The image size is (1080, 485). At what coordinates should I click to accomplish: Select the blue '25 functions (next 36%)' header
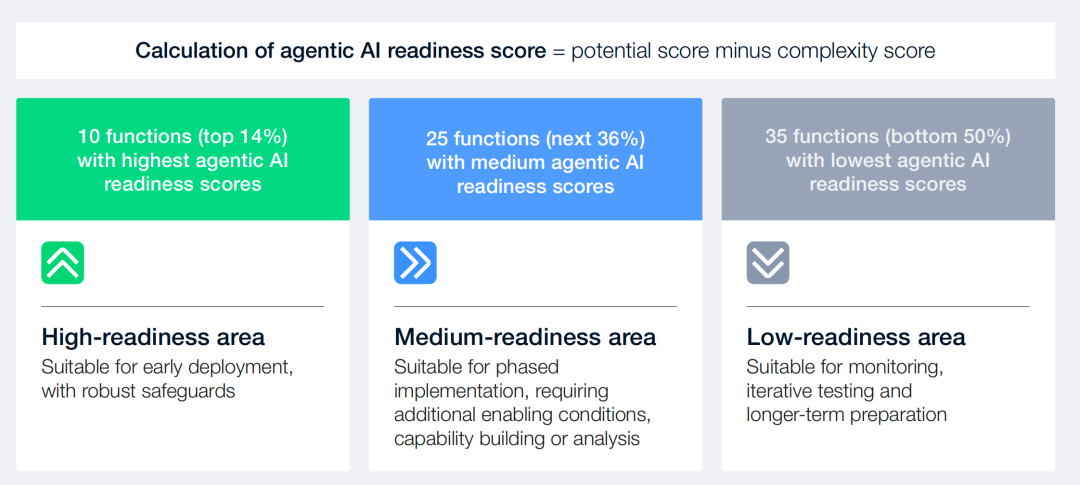click(535, 159)
